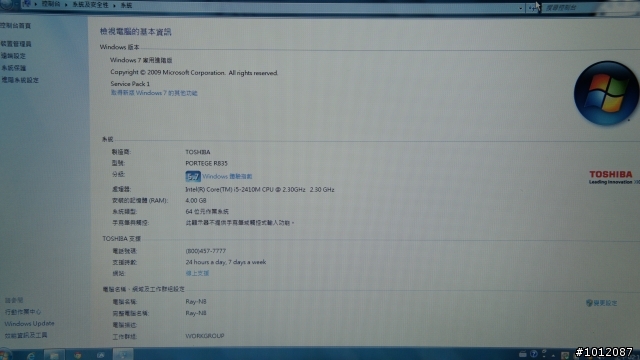This screenshot has width=640, height=360.
Task: Click the 64 位元作業系統 system type value
Action: coord(207,211)
